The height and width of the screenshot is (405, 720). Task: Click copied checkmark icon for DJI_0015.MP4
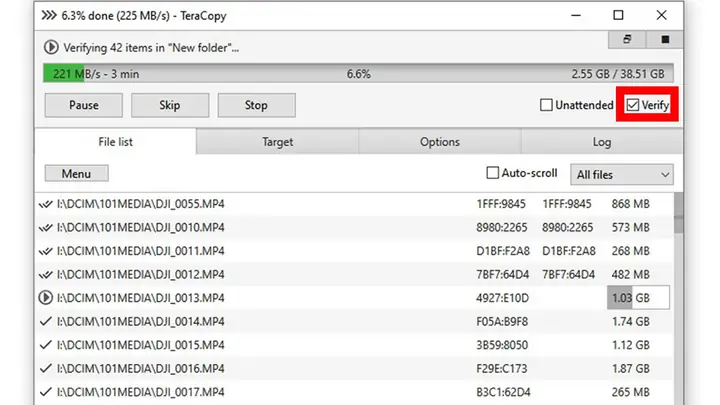coord(45,345)
